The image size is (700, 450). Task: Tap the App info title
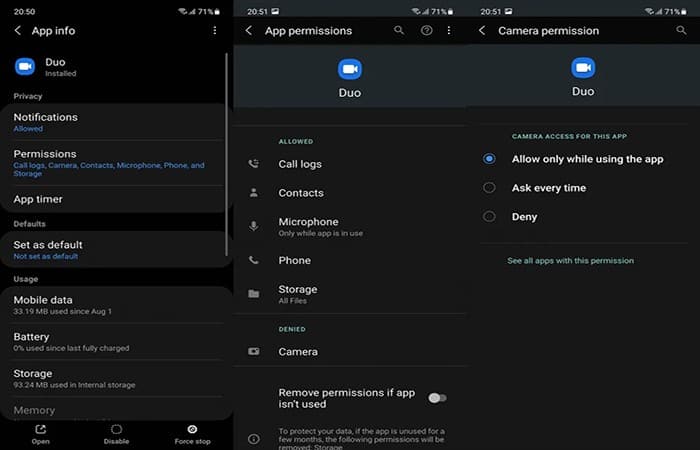pos(53,31)
